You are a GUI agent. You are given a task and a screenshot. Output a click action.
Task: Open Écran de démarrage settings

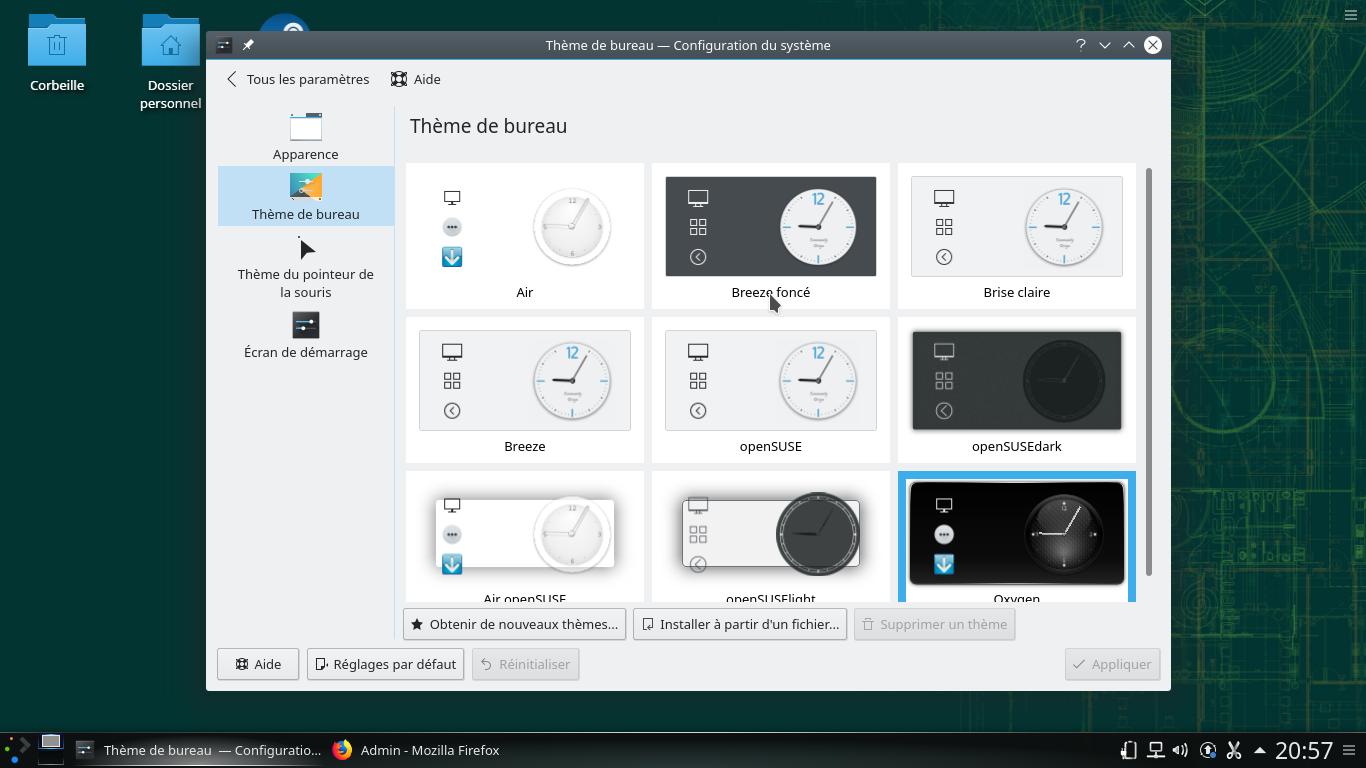(305, 334)
